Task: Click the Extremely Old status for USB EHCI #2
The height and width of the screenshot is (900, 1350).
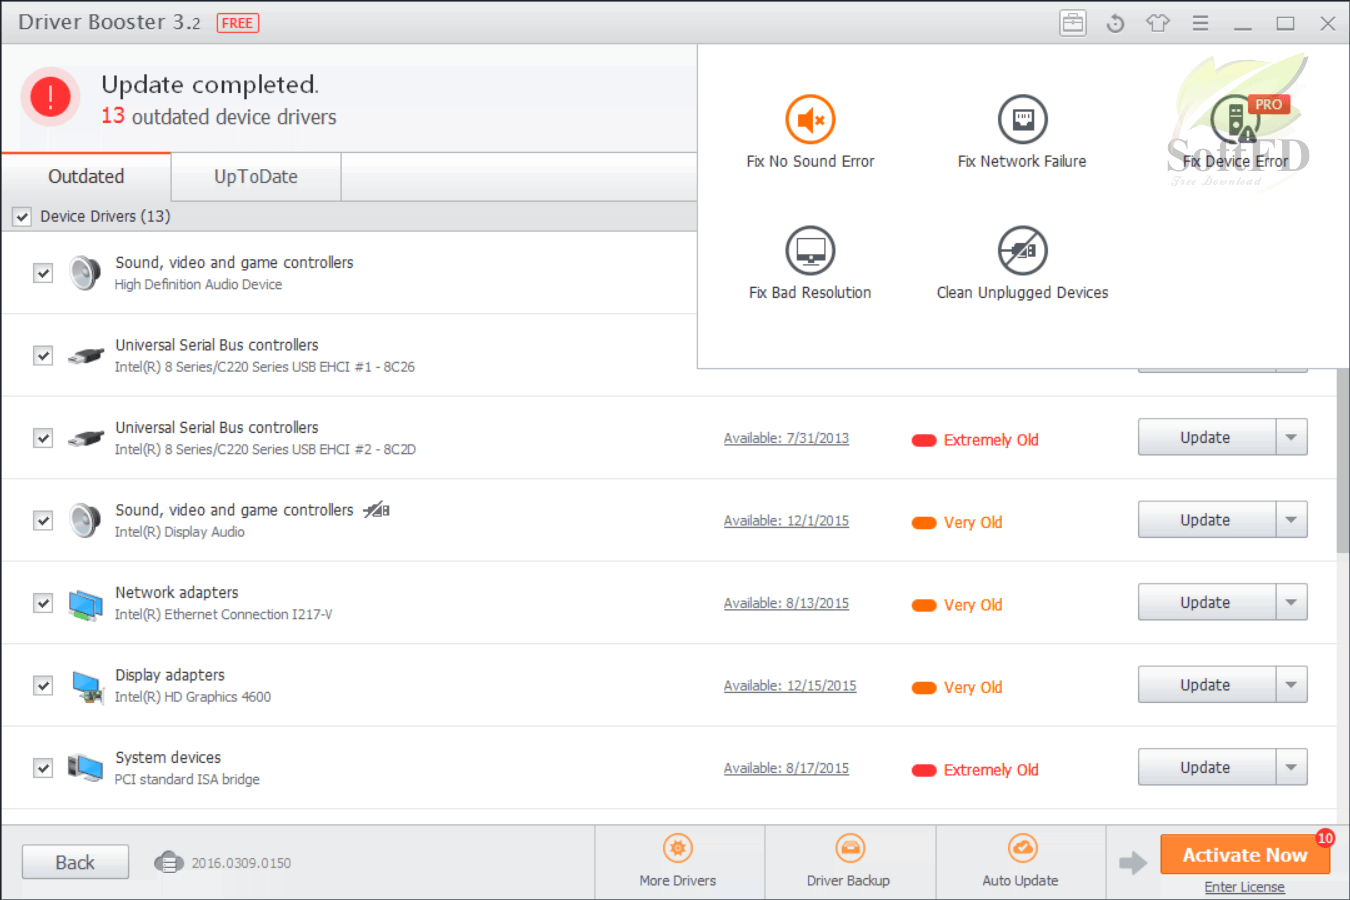Action: (x=975, y=440)
